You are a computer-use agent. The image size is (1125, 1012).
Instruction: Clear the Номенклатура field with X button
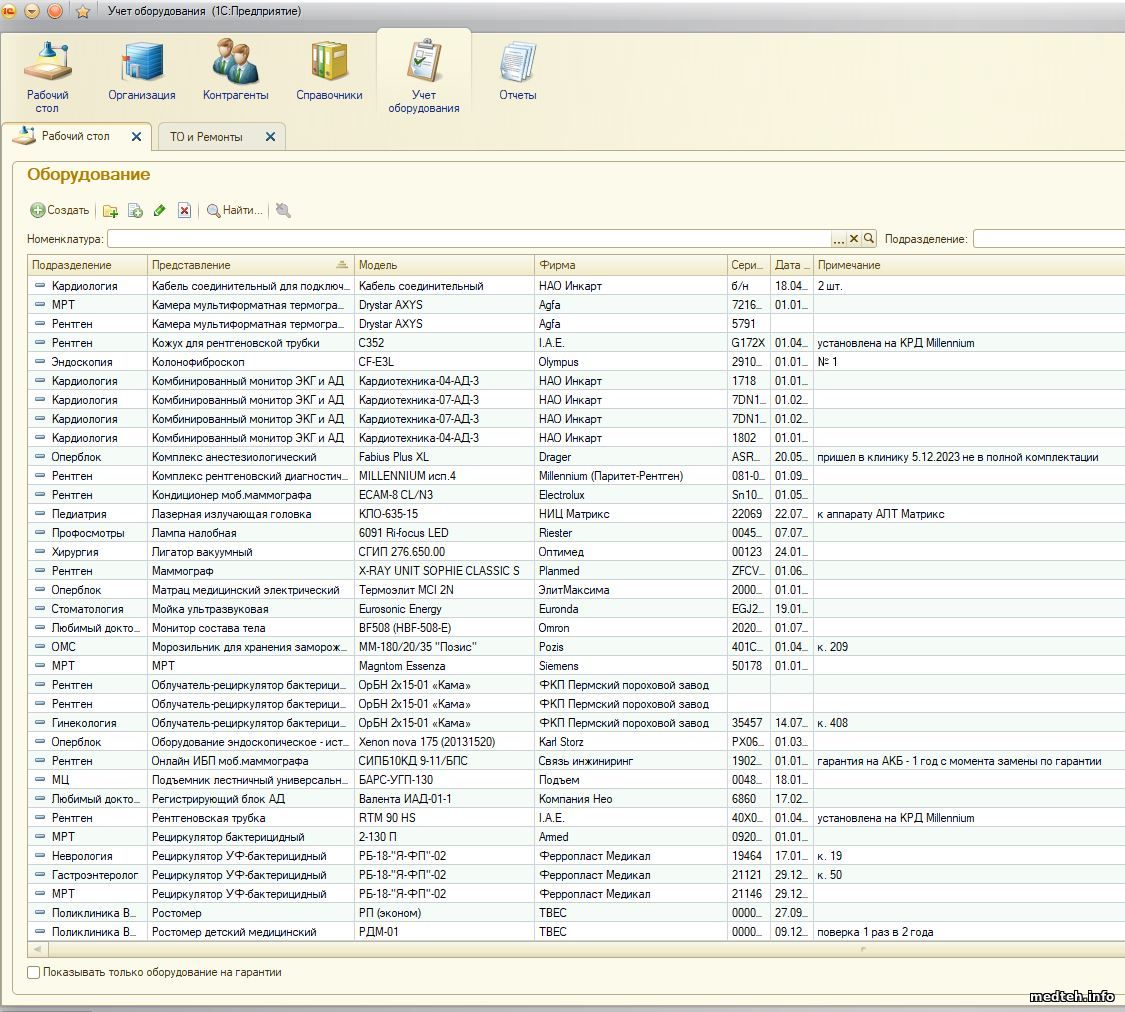pos(853,239)
